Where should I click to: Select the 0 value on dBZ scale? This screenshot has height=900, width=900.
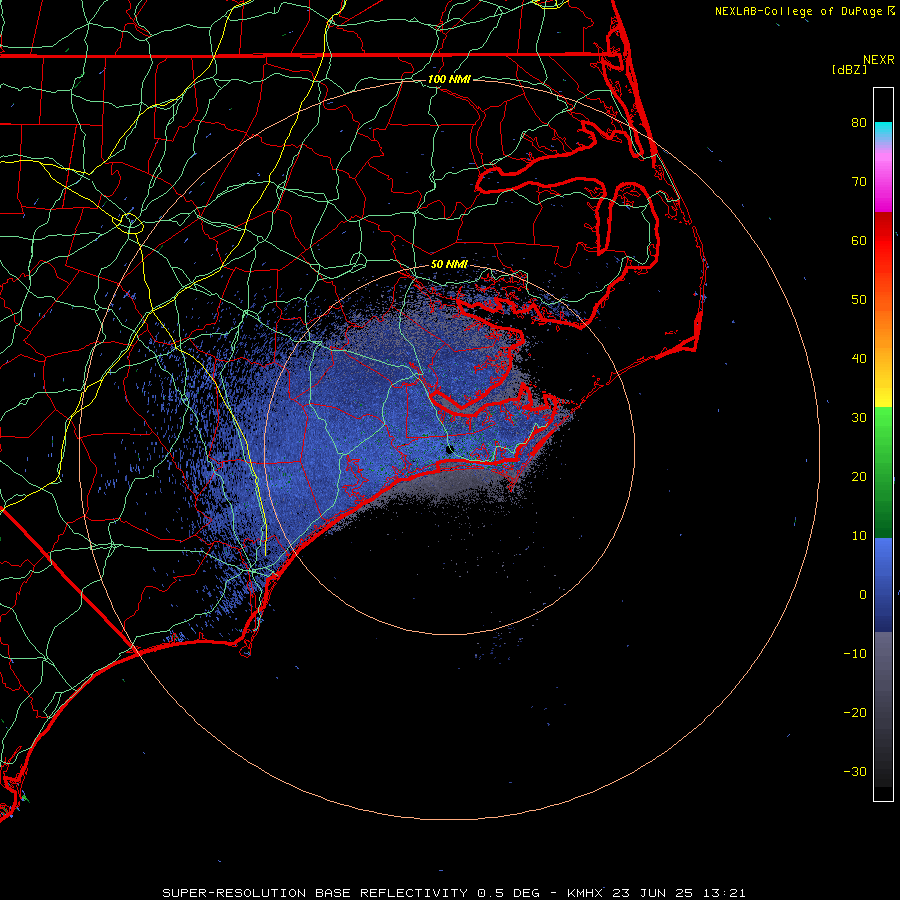coord(863,595)
